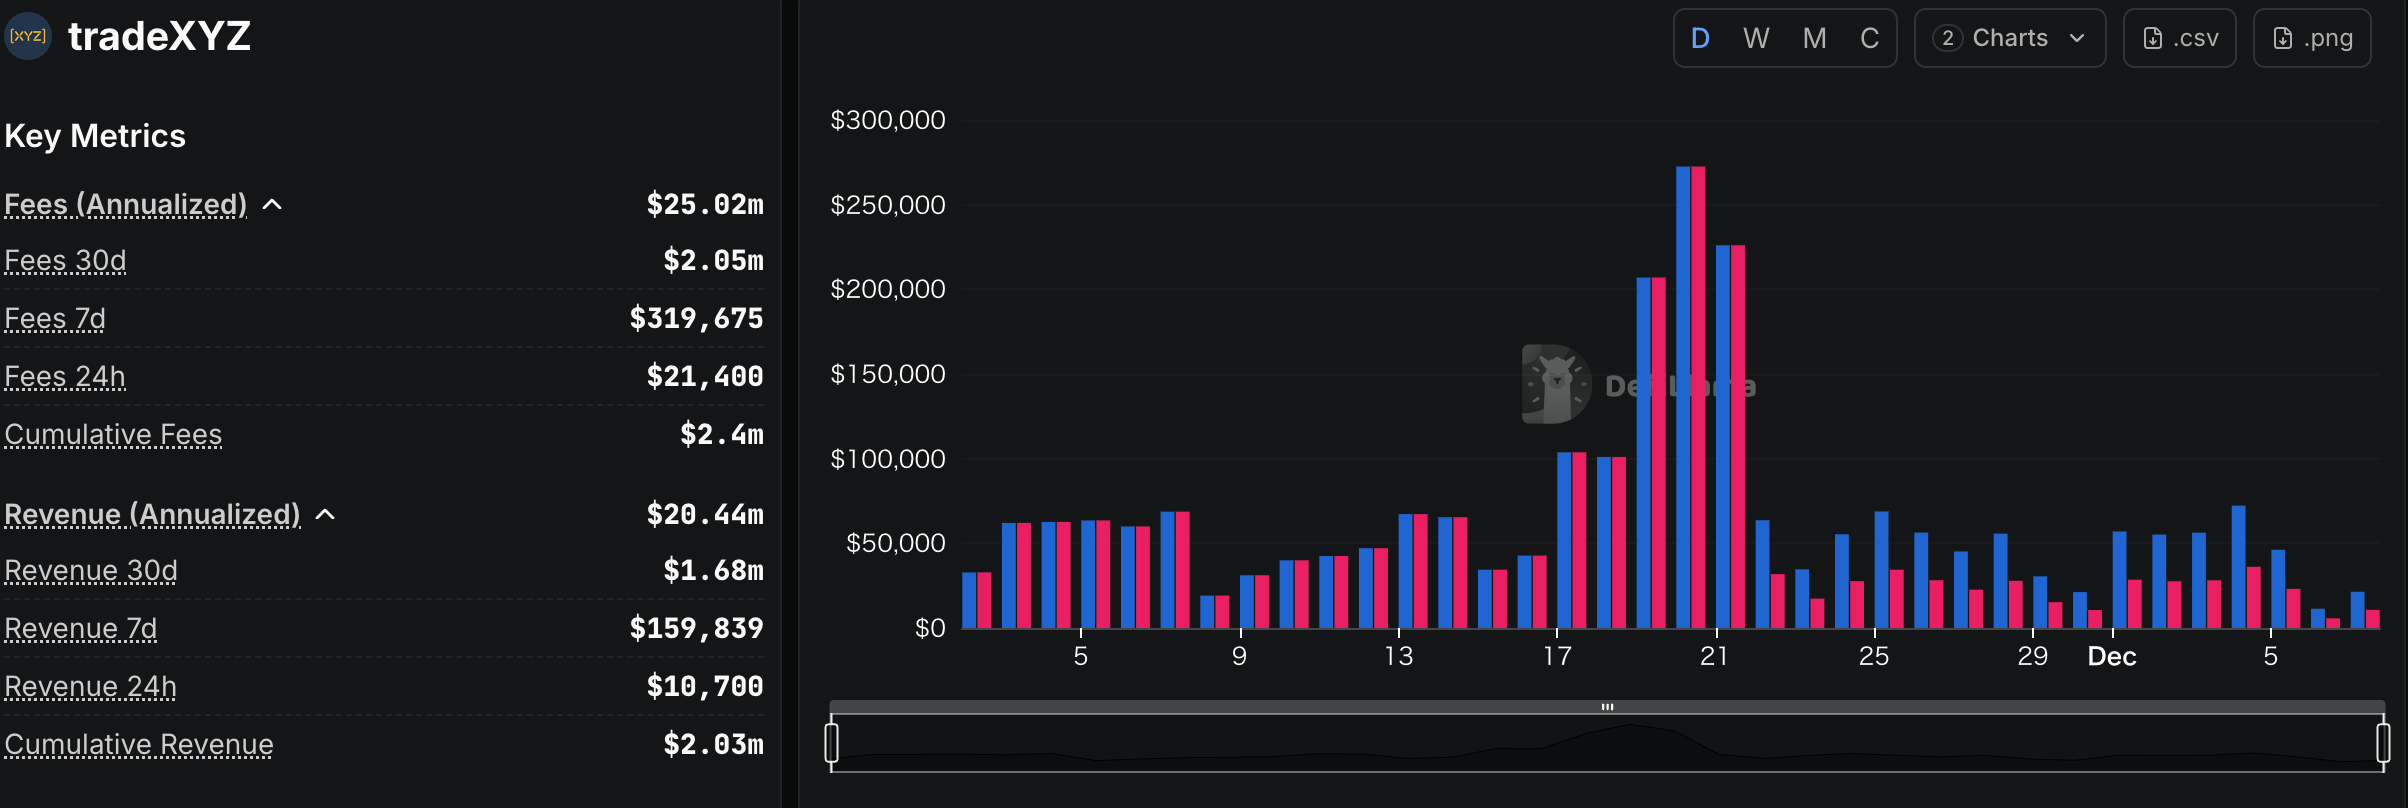The height and width of the screenshot is (808, 2408).
Task: Click the $2.03m cumulative revenue value
Action: pyautogui.click(x=714, y=745)
